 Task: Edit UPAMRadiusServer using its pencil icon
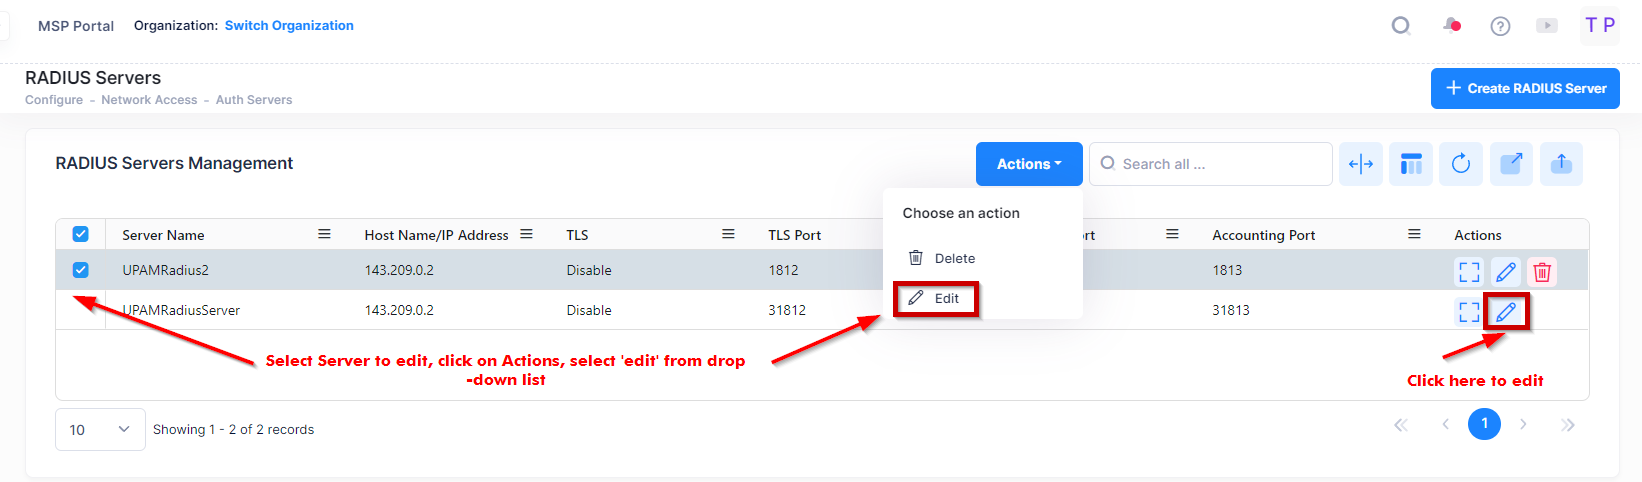[1506, 312]
